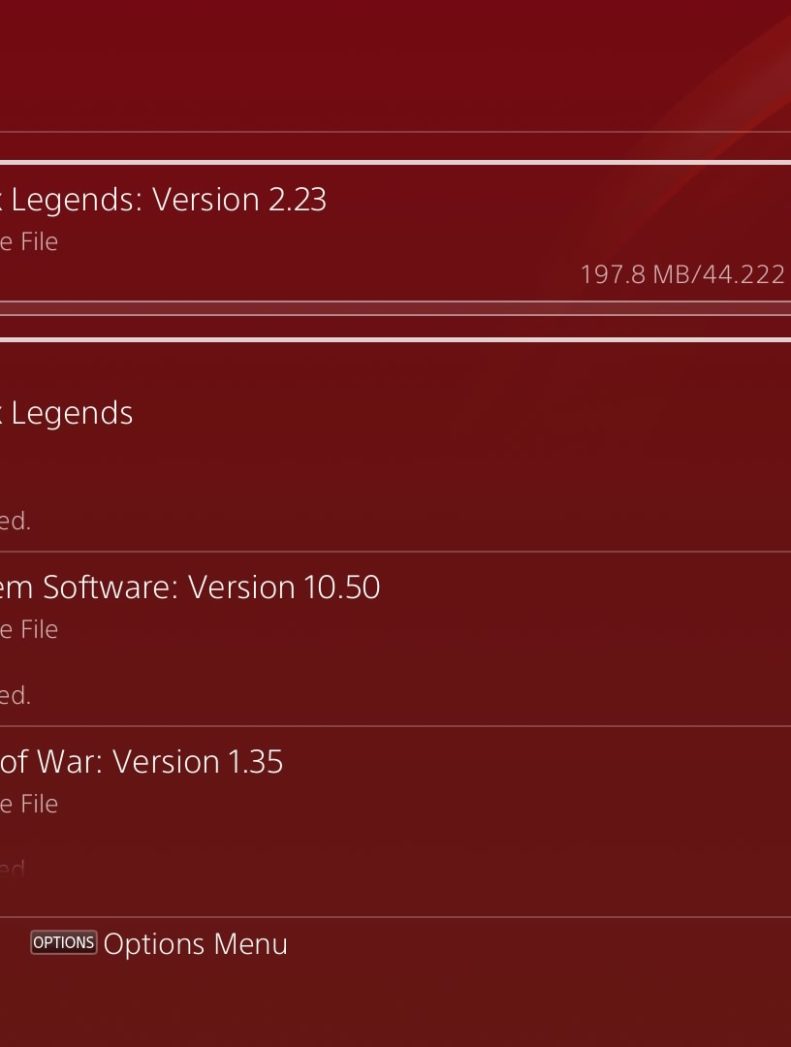Click the OPTIONS button icon

(x=63, y=942)
